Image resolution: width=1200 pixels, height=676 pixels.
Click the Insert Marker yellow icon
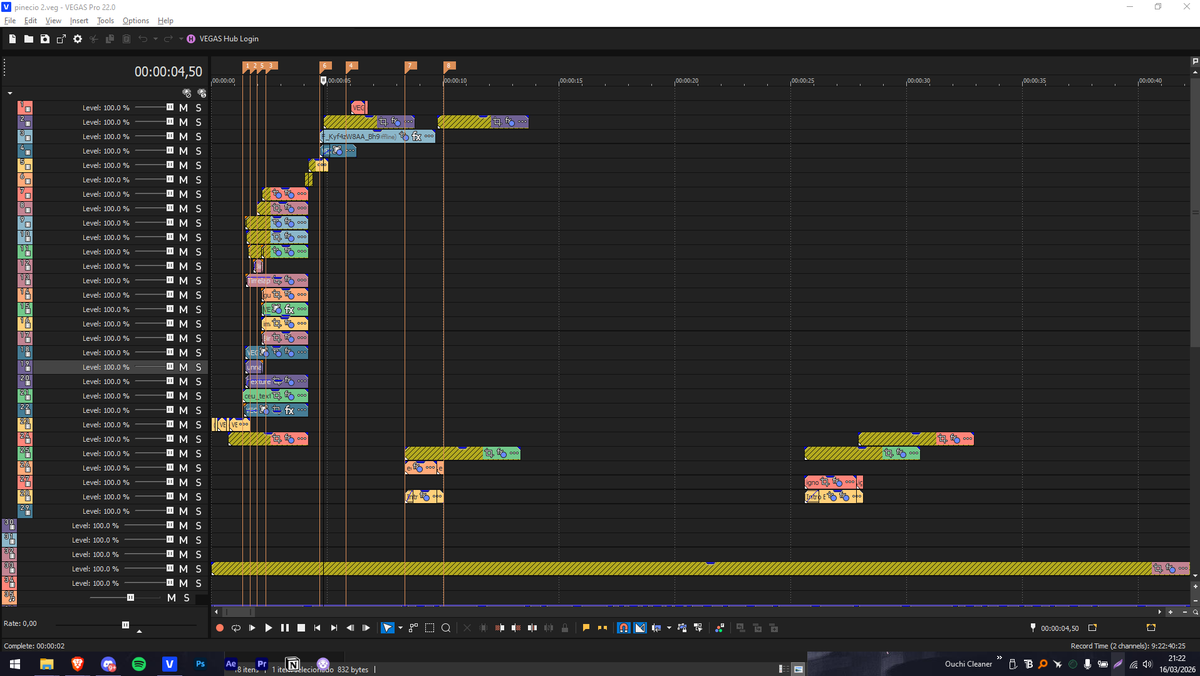(x=586, y=628)
